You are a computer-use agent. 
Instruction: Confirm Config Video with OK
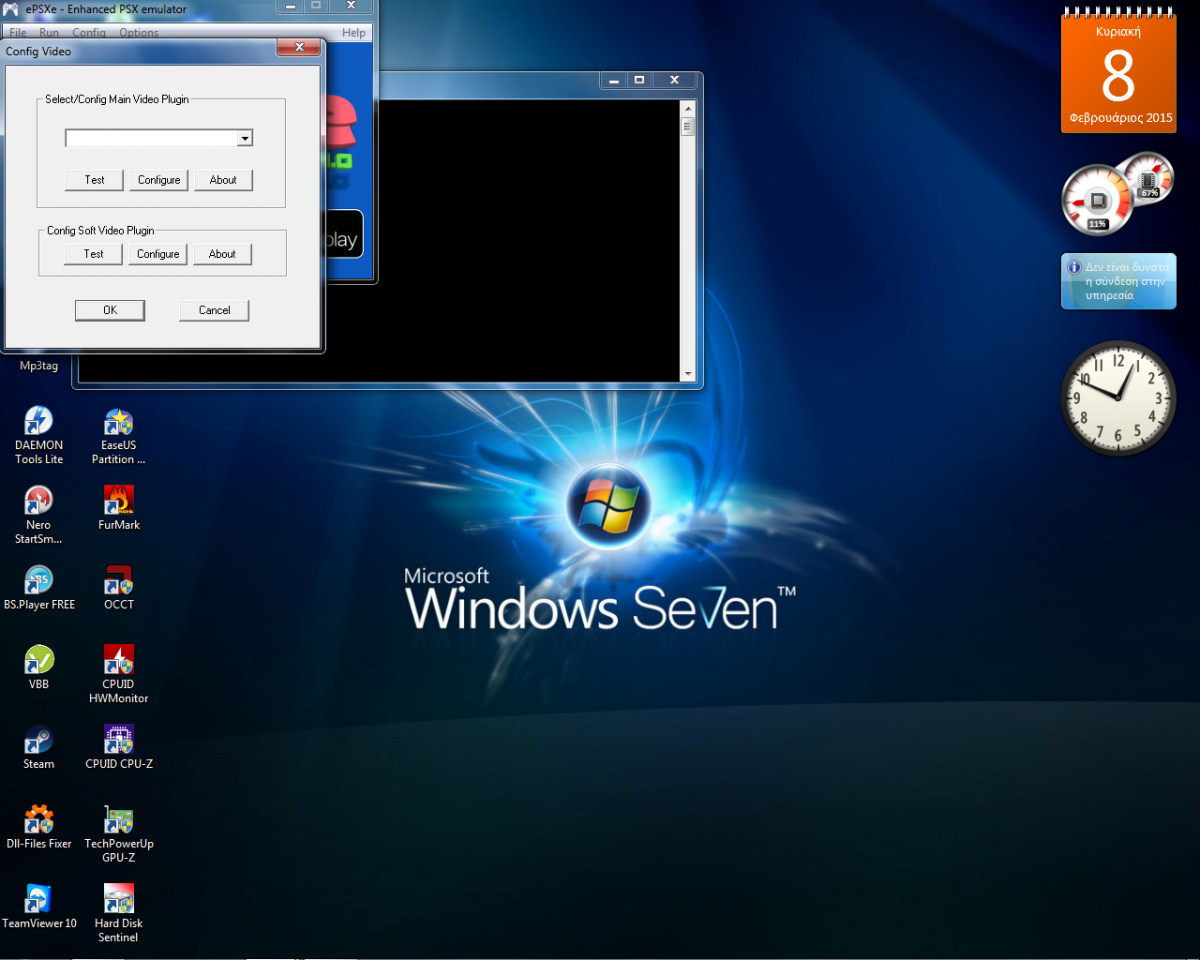pyautogui.click(x=110, y=310)
